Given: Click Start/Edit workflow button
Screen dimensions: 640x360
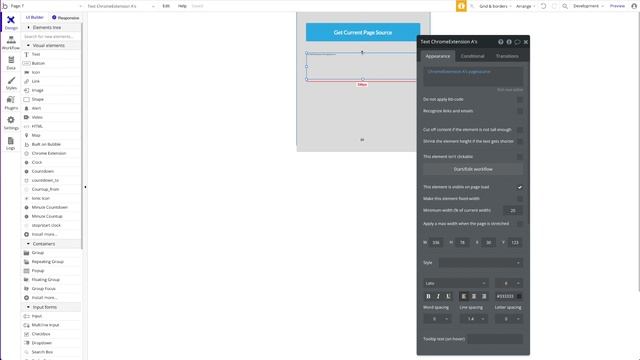Looking at the screenshot, I should coord(473,169).
